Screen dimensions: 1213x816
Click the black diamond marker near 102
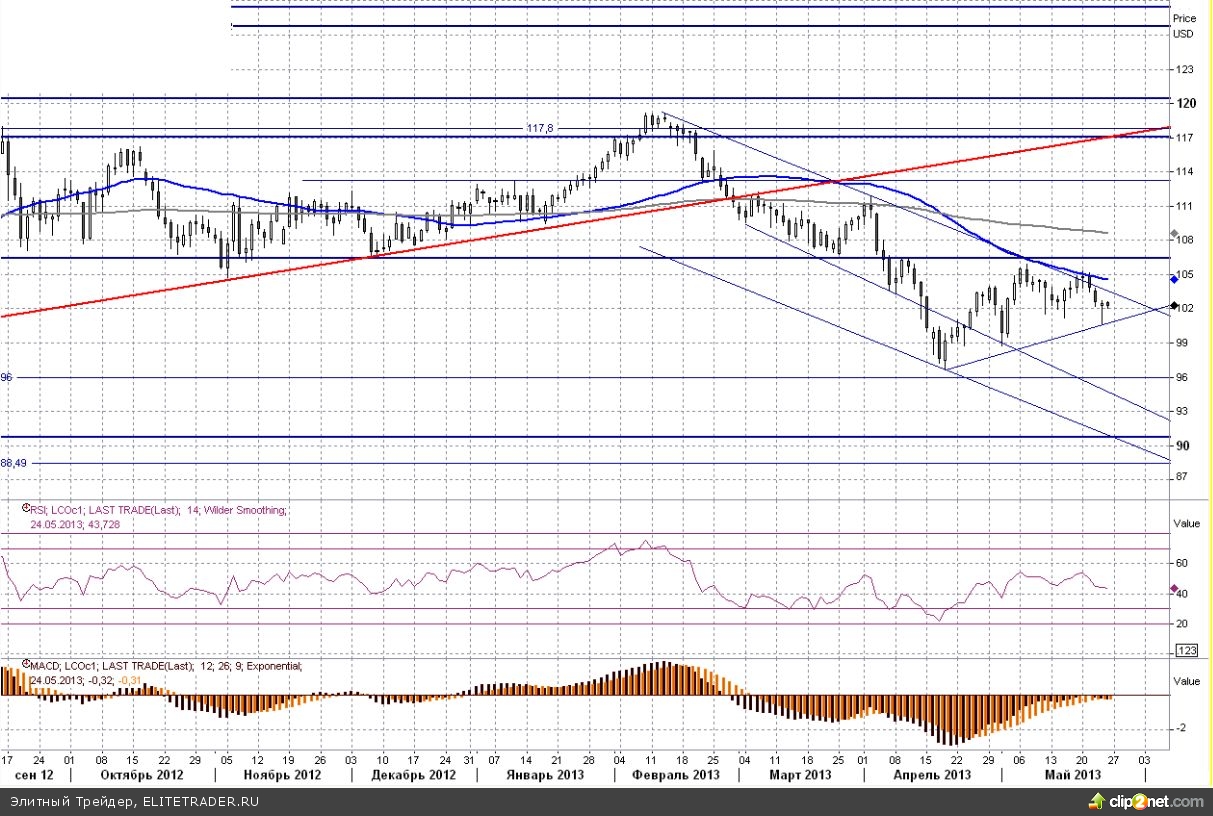1175,306
